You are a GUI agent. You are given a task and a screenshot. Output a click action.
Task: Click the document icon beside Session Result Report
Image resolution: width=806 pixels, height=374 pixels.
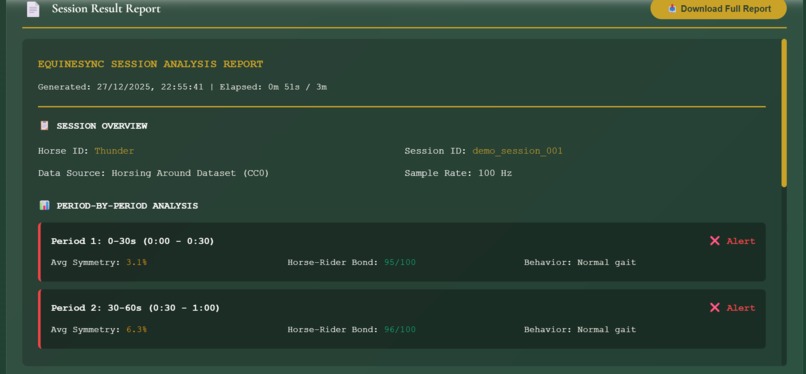pos(33,9)
